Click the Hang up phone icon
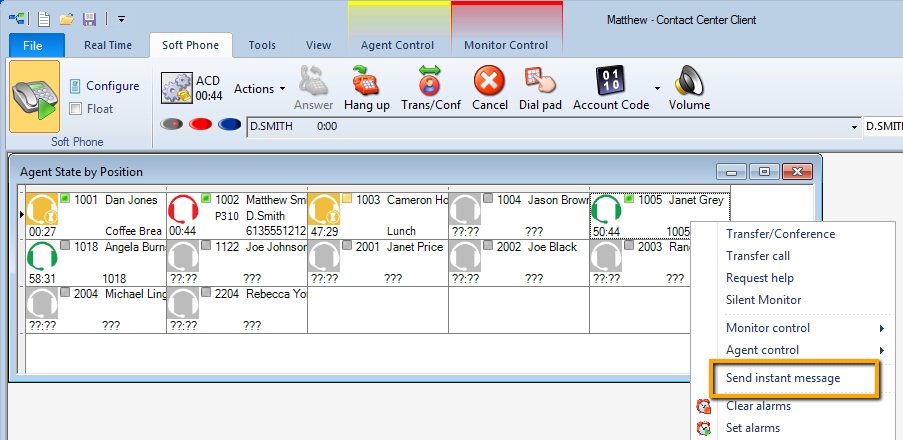903x440 pixels. pyautogui.click(x=366, y=81)
